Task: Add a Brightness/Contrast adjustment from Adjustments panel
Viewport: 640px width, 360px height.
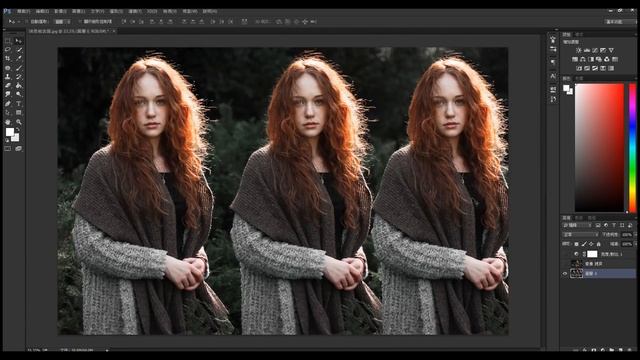Action: tap(579, 50)
